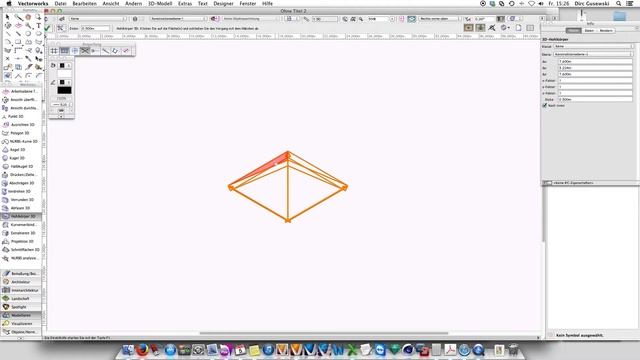
Task: Select the Hohlkörper 3D tool
Action: click(21, 216)
